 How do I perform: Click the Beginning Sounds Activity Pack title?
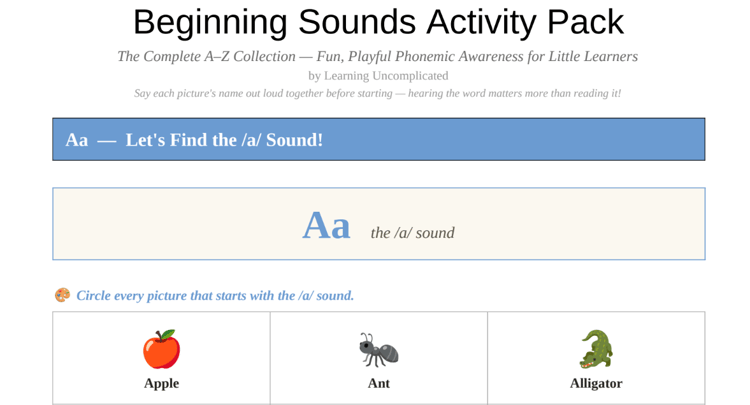click(378, 22)
